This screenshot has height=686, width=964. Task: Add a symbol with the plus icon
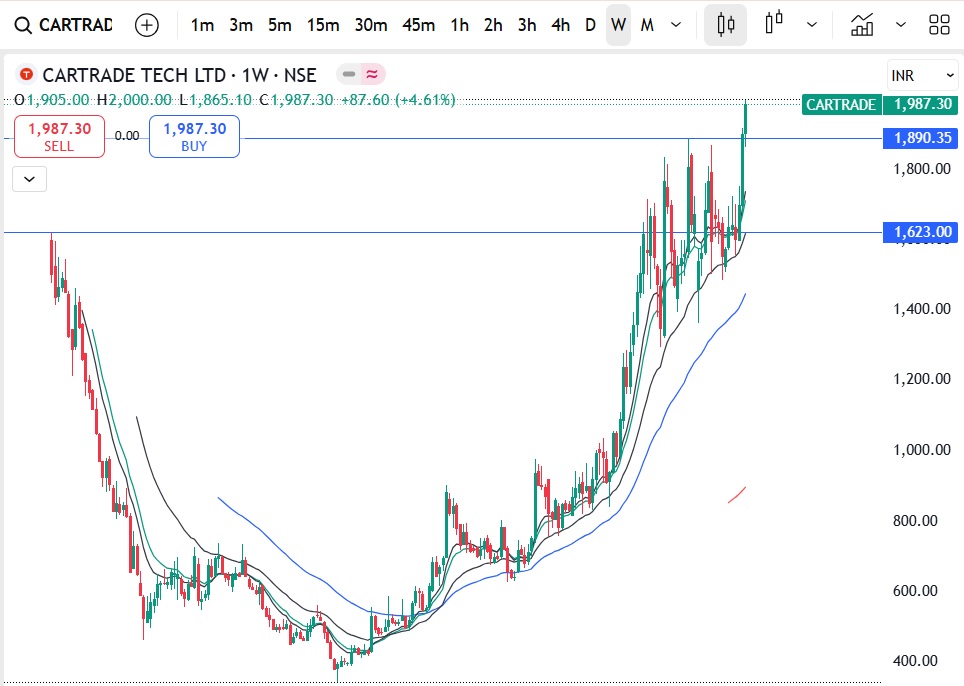click(146, 25)
